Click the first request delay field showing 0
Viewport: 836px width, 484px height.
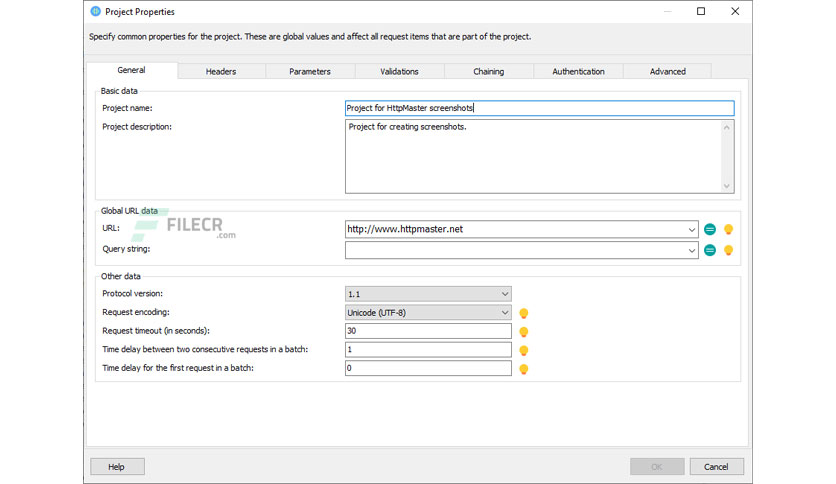pyautogui.click(x=428, y=368)
